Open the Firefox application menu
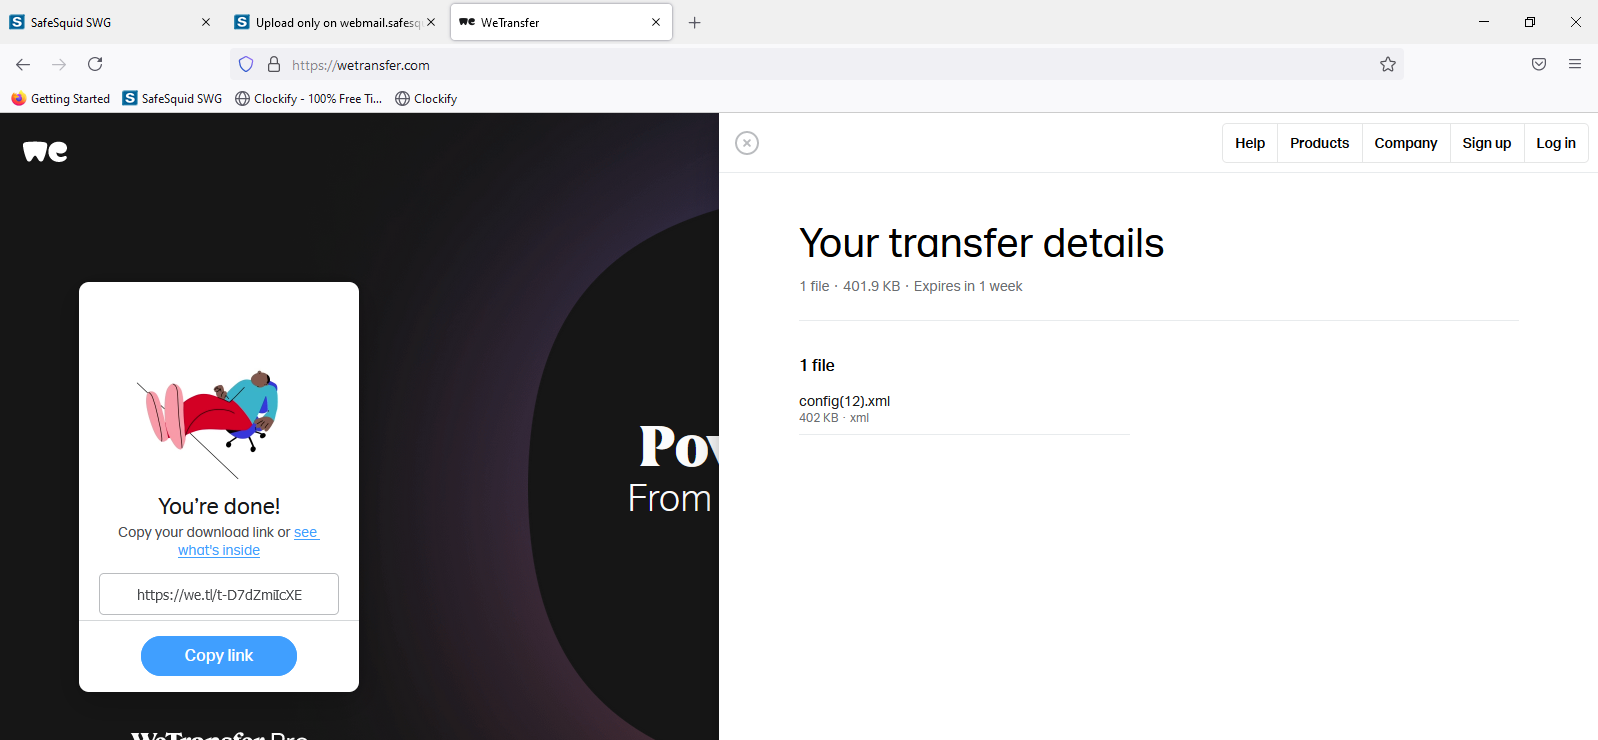The width and height of the screenshot is (1598, 740). [x=1576, y=63]
